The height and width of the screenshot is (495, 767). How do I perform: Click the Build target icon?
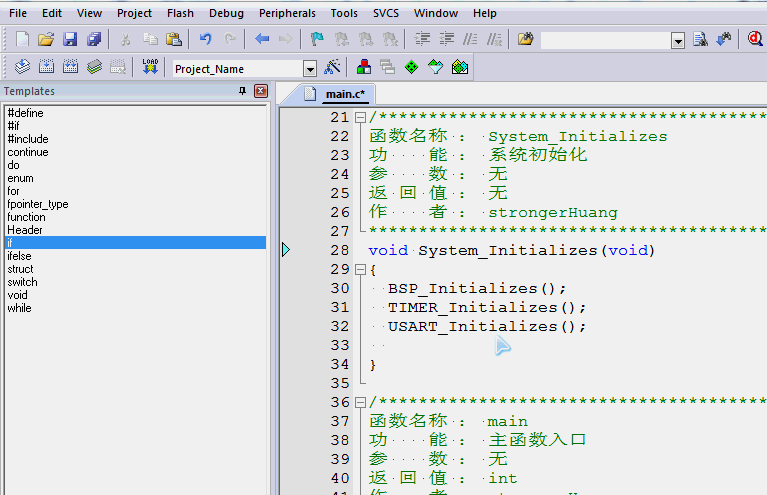pos(47,67)
